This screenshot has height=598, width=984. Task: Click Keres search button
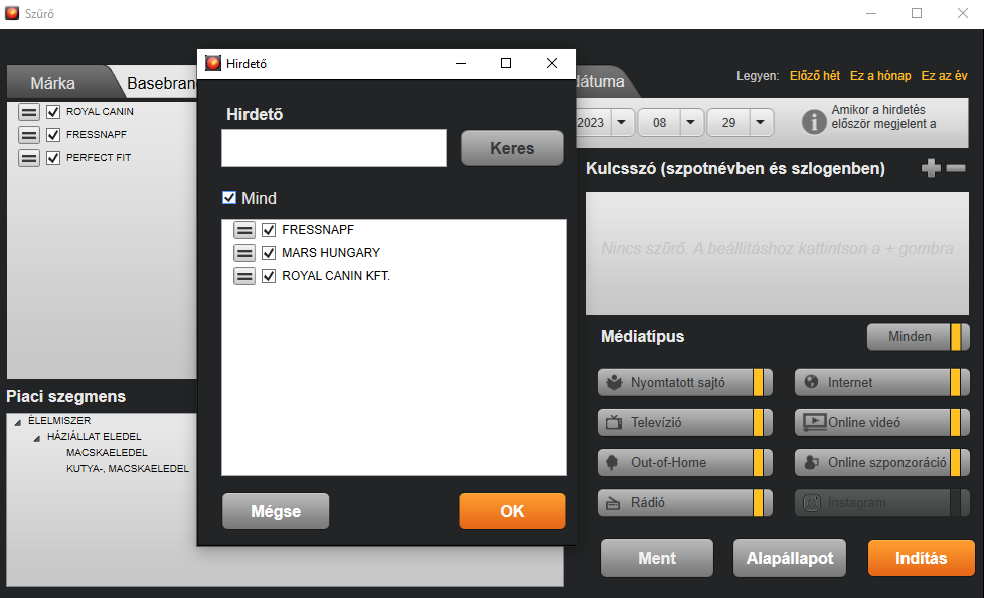click(512, 148)
